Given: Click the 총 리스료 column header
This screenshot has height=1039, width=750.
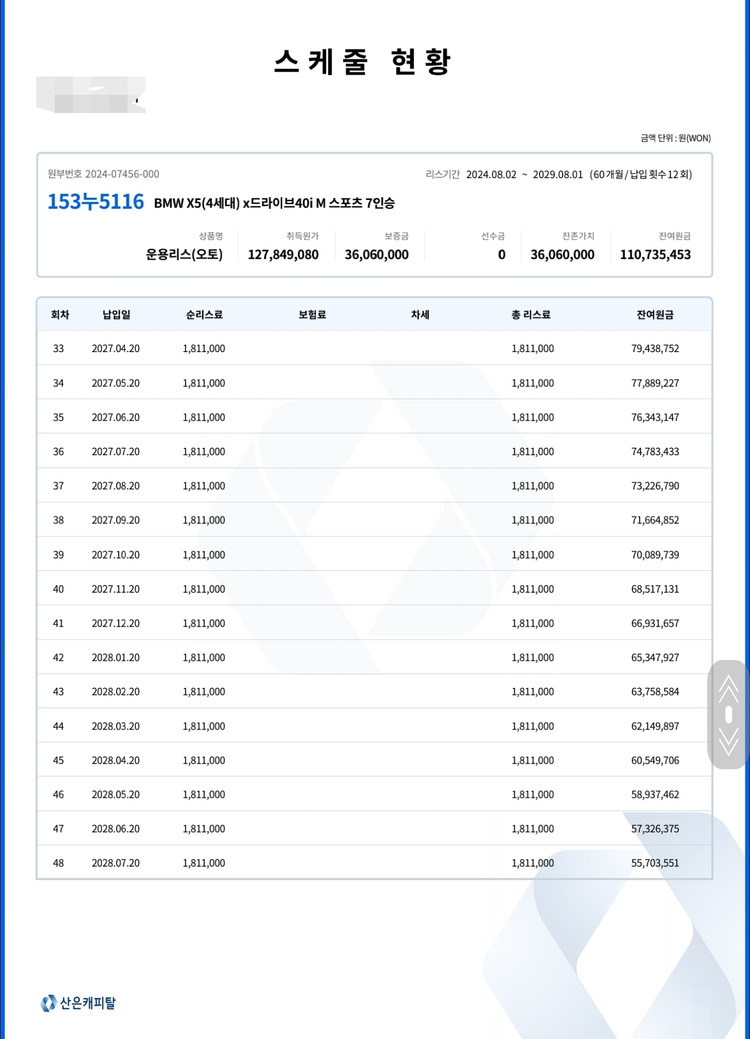Looking at the screenshot, I should 531,315.
